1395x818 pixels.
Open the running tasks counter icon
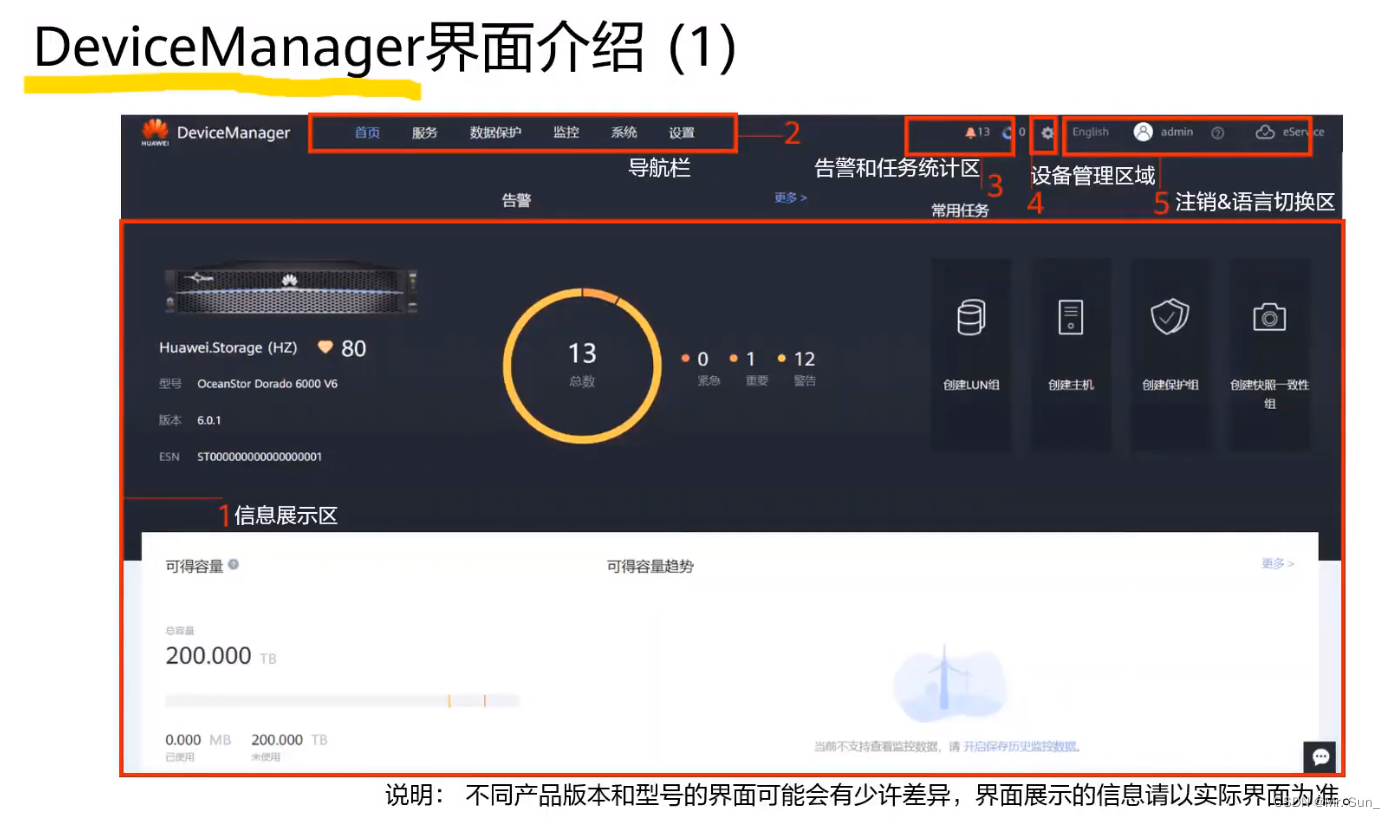1008,132
